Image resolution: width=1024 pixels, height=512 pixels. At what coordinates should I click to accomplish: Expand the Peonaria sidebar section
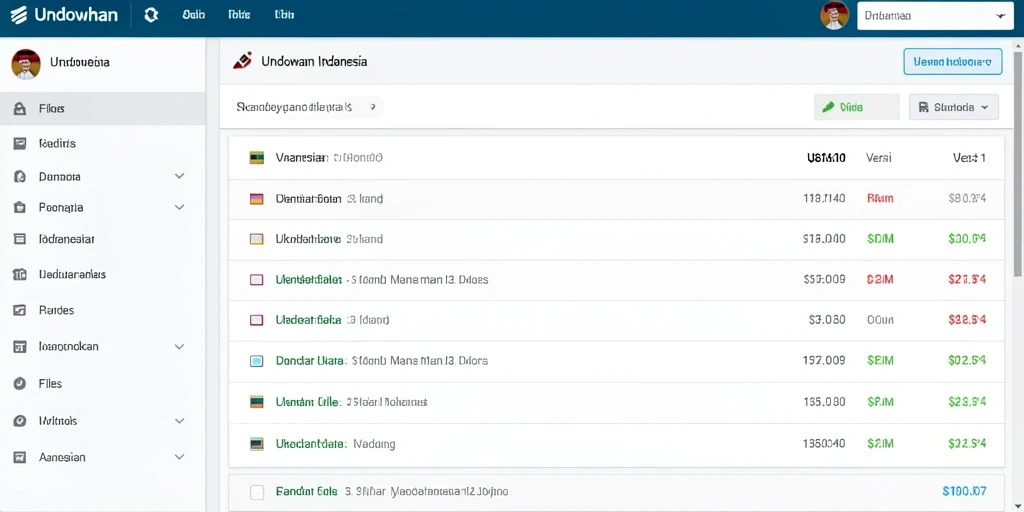[x=180, y=207]
